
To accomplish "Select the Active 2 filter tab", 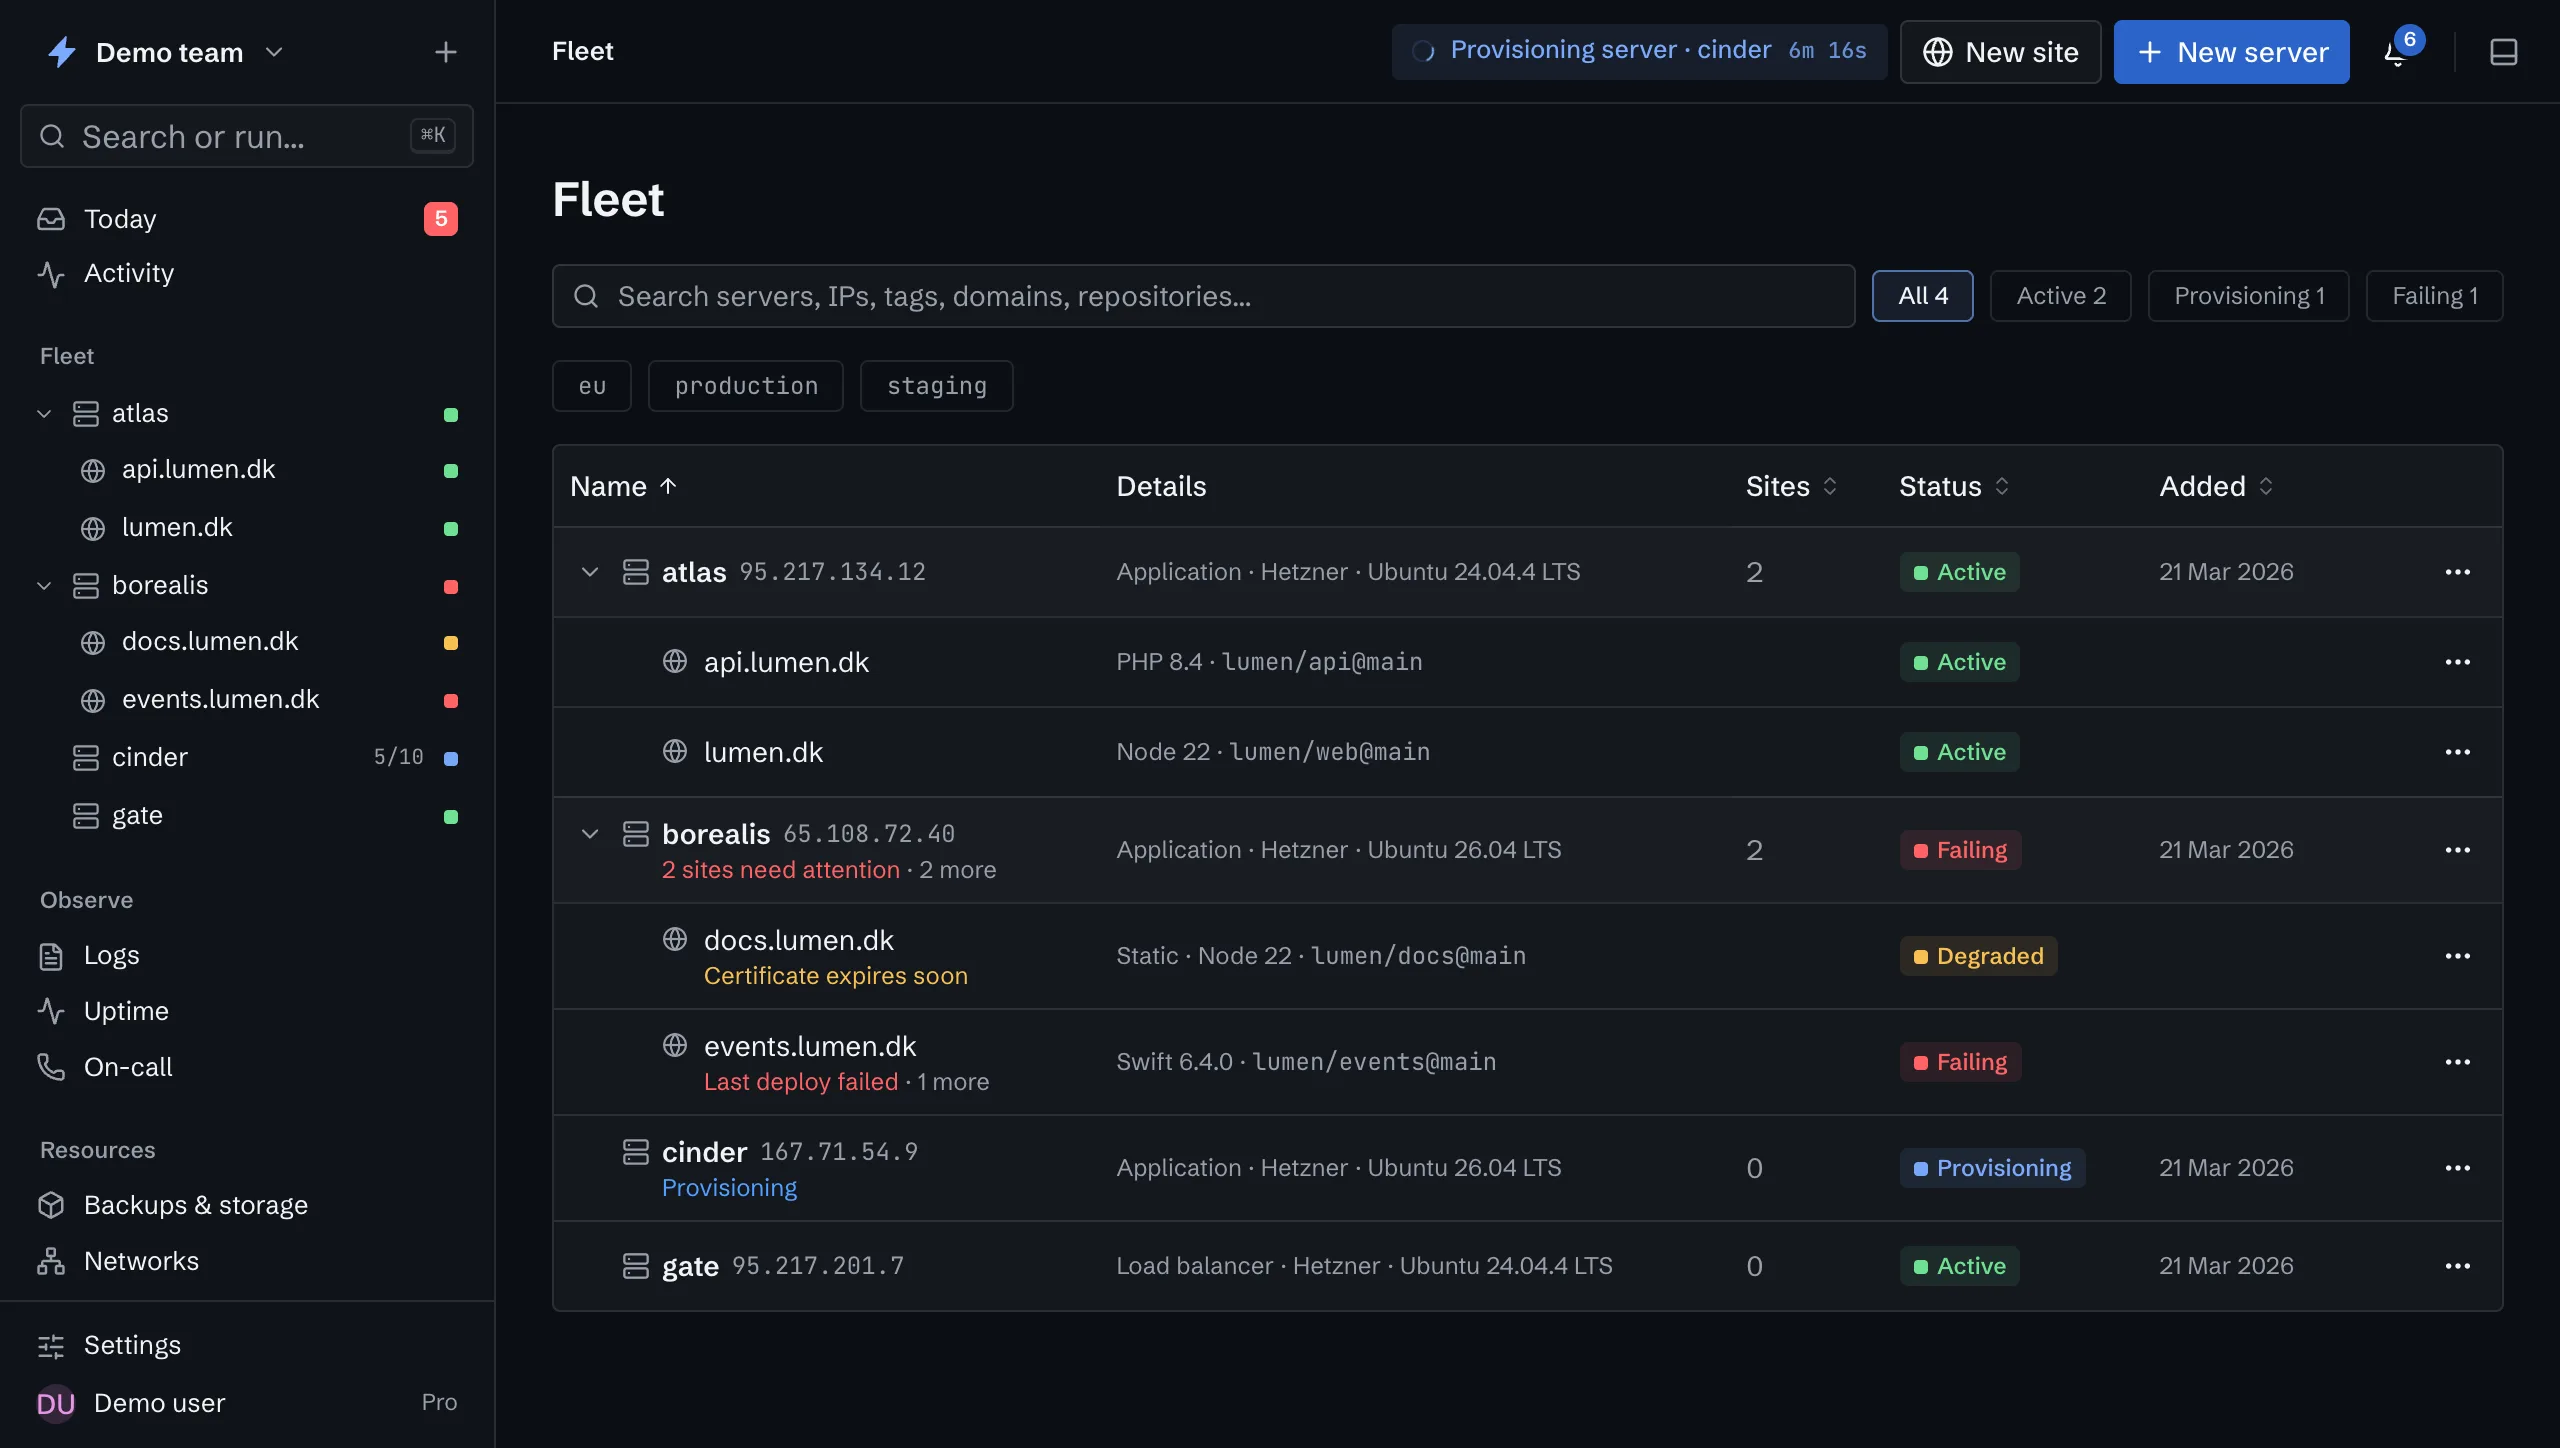I will coord(2061,296).
